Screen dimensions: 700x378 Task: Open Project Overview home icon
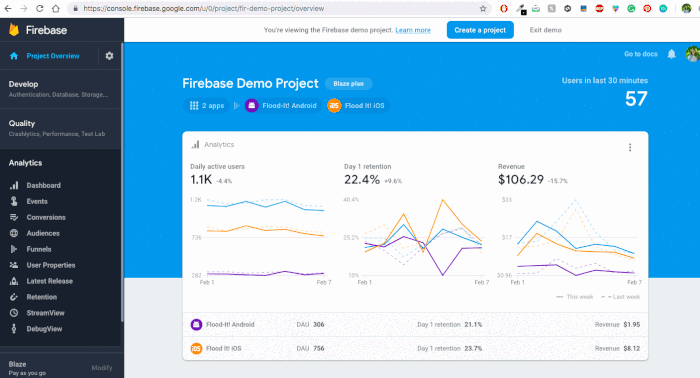[14, 56]
